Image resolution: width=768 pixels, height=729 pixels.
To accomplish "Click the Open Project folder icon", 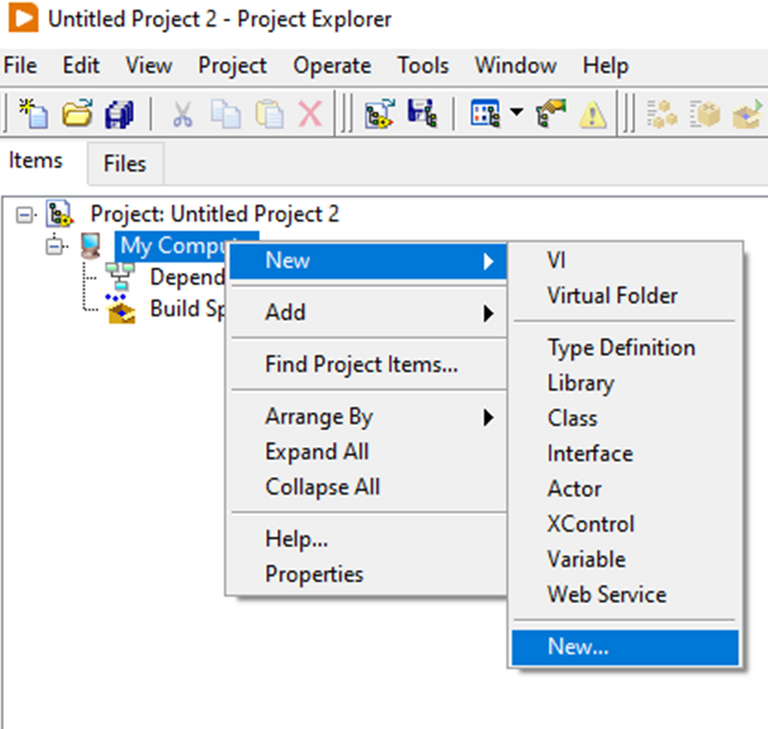I will click(77, 113).
